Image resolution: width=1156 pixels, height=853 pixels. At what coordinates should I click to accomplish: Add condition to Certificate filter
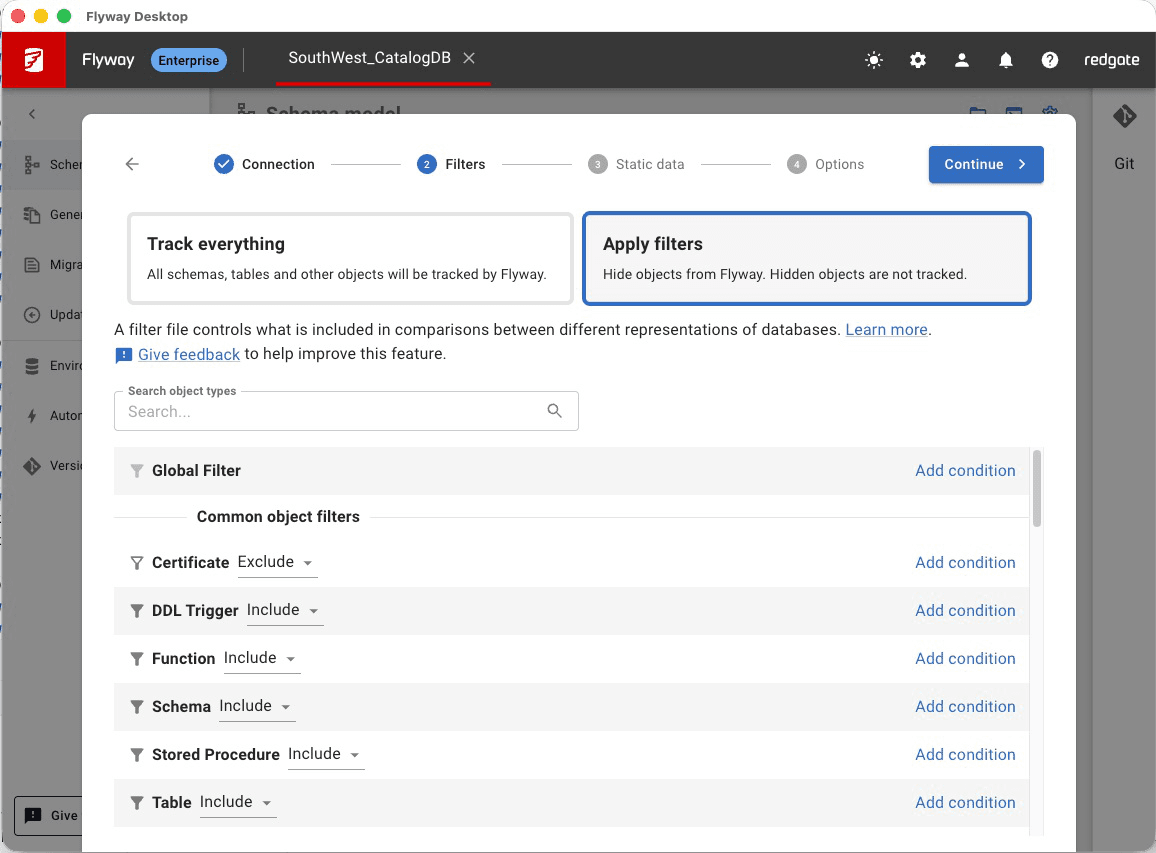coord(965,563)
